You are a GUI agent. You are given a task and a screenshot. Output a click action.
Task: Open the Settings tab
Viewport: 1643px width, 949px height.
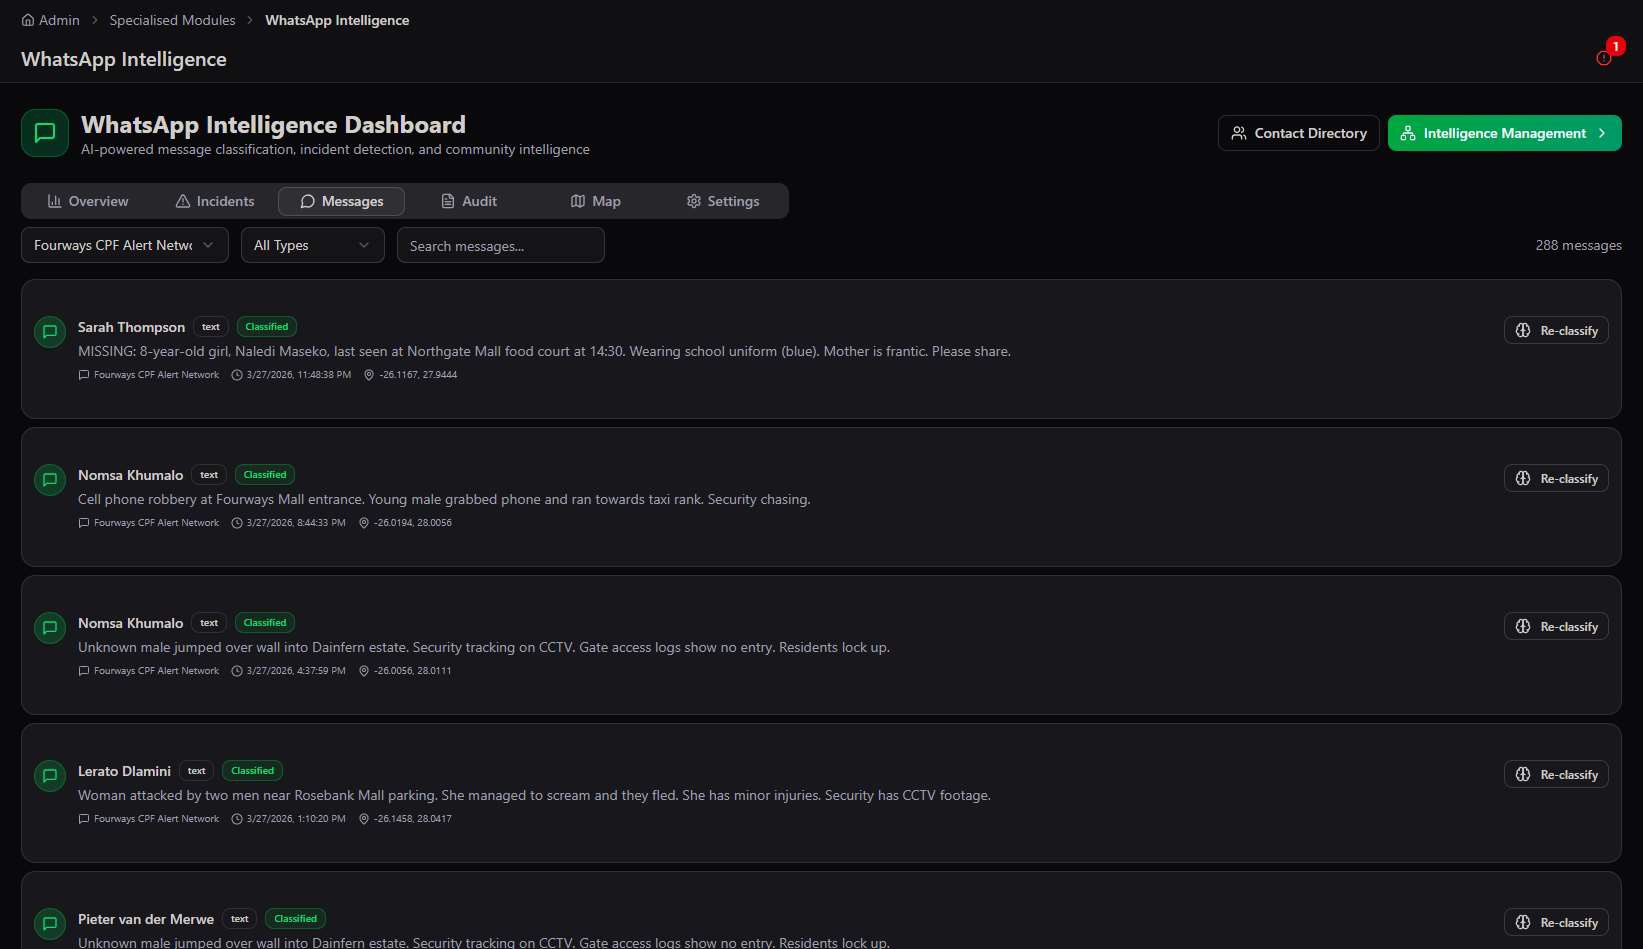click(723, 201)
